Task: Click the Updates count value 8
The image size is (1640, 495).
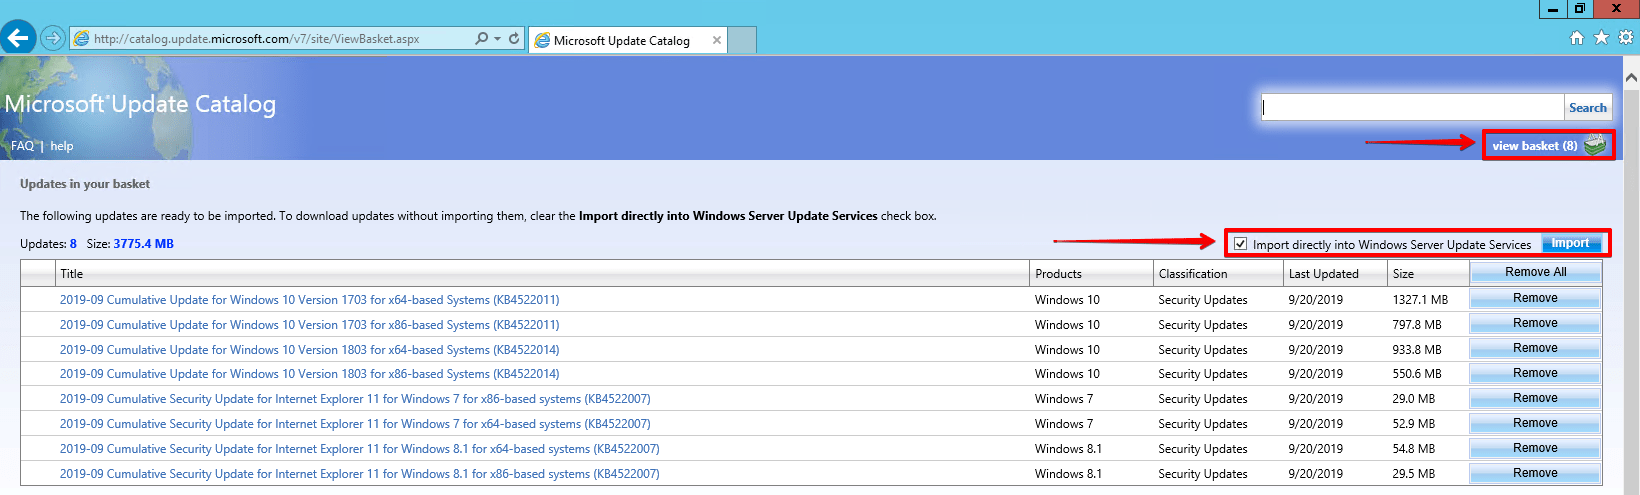Action: click(73, 244)
